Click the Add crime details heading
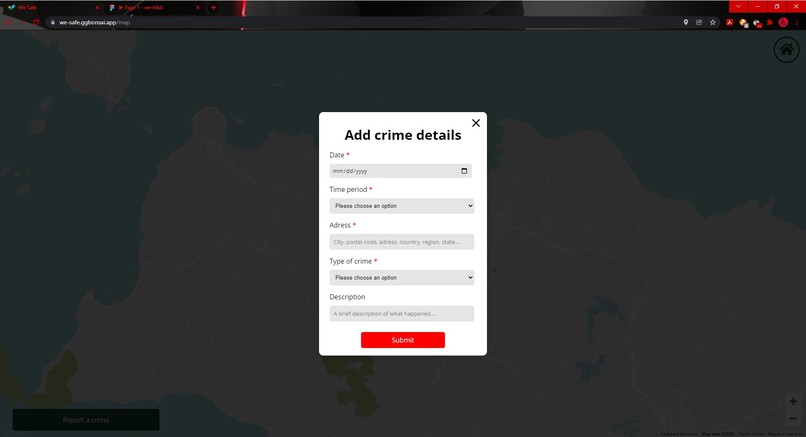 402,135
